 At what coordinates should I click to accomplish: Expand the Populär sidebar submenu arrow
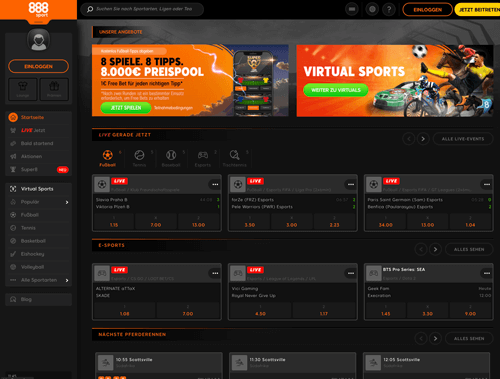tap(67, 202)
